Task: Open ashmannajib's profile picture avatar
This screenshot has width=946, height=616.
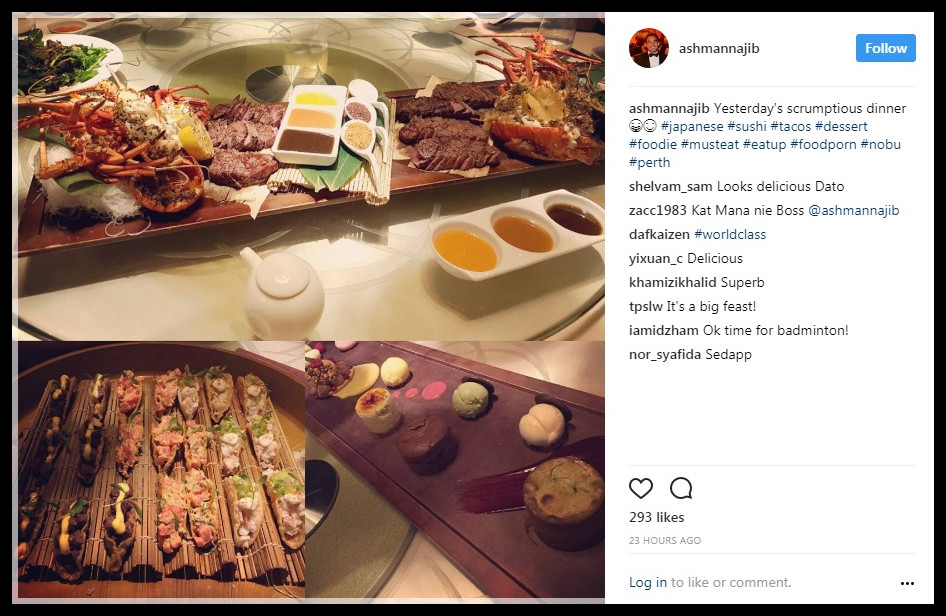Action: [x=649, y=48]
